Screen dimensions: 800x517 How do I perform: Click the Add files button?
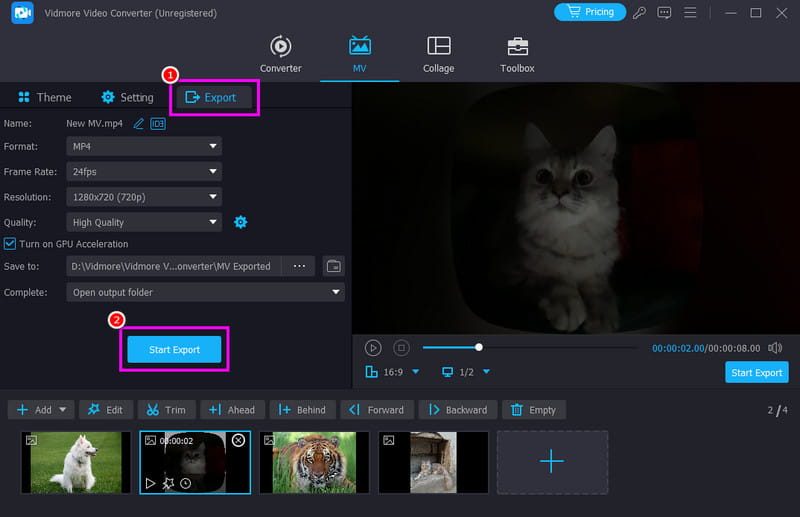[x=34, y=410]
